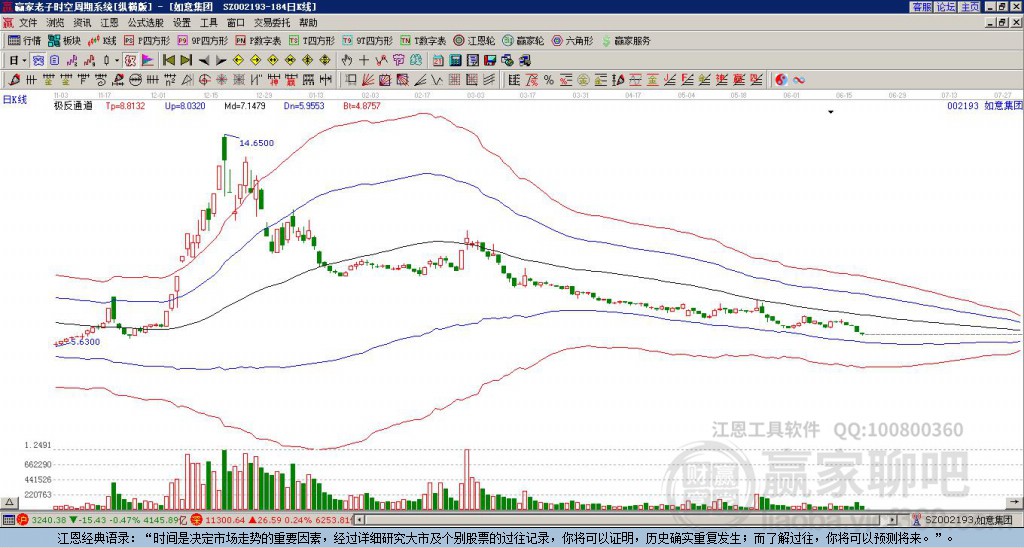Click the 沪 Shanghai index status icon
This screenshot has height=548, width=1024.
(23, 520)
